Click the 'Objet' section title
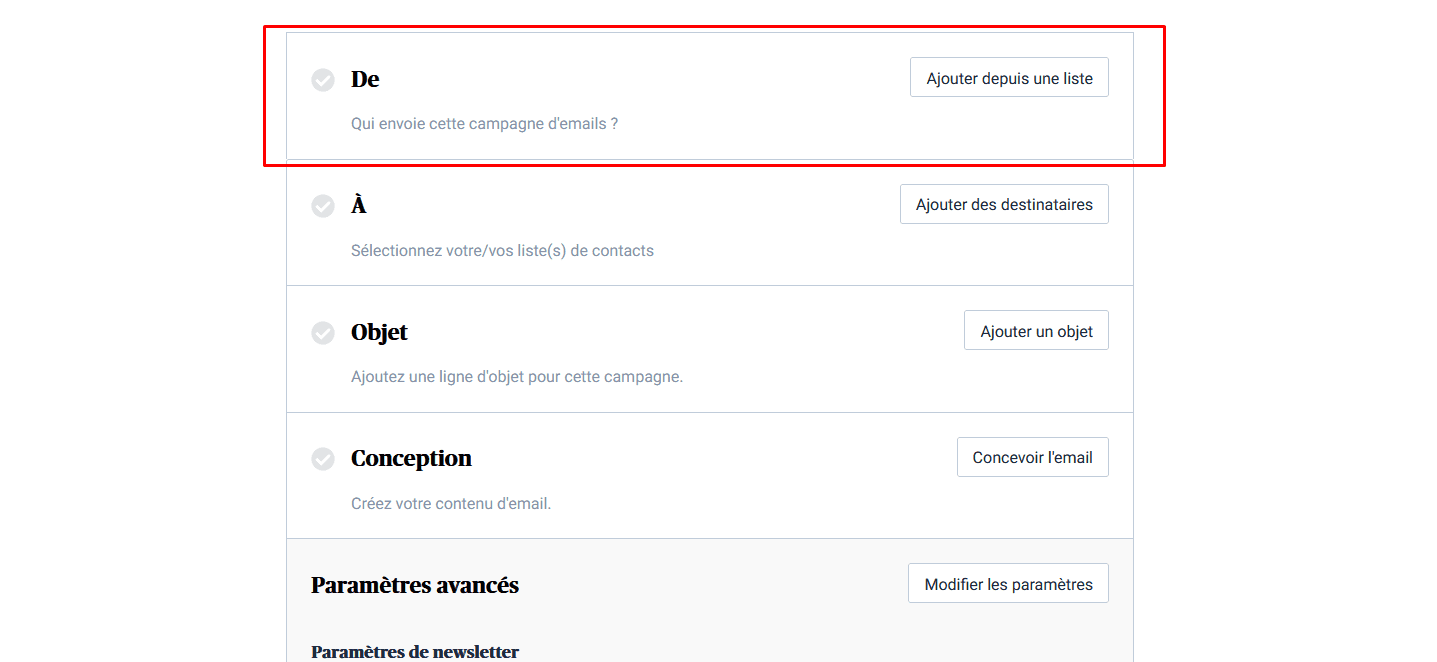Screen dimensions: 1437x662 click(379, 333)
